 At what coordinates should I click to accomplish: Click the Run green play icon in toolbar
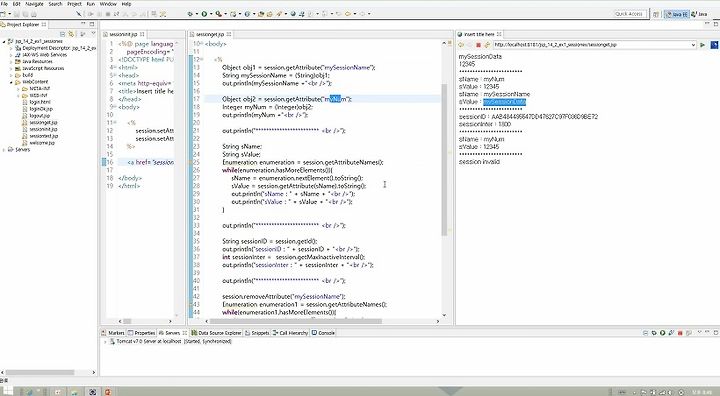point(204,14)
